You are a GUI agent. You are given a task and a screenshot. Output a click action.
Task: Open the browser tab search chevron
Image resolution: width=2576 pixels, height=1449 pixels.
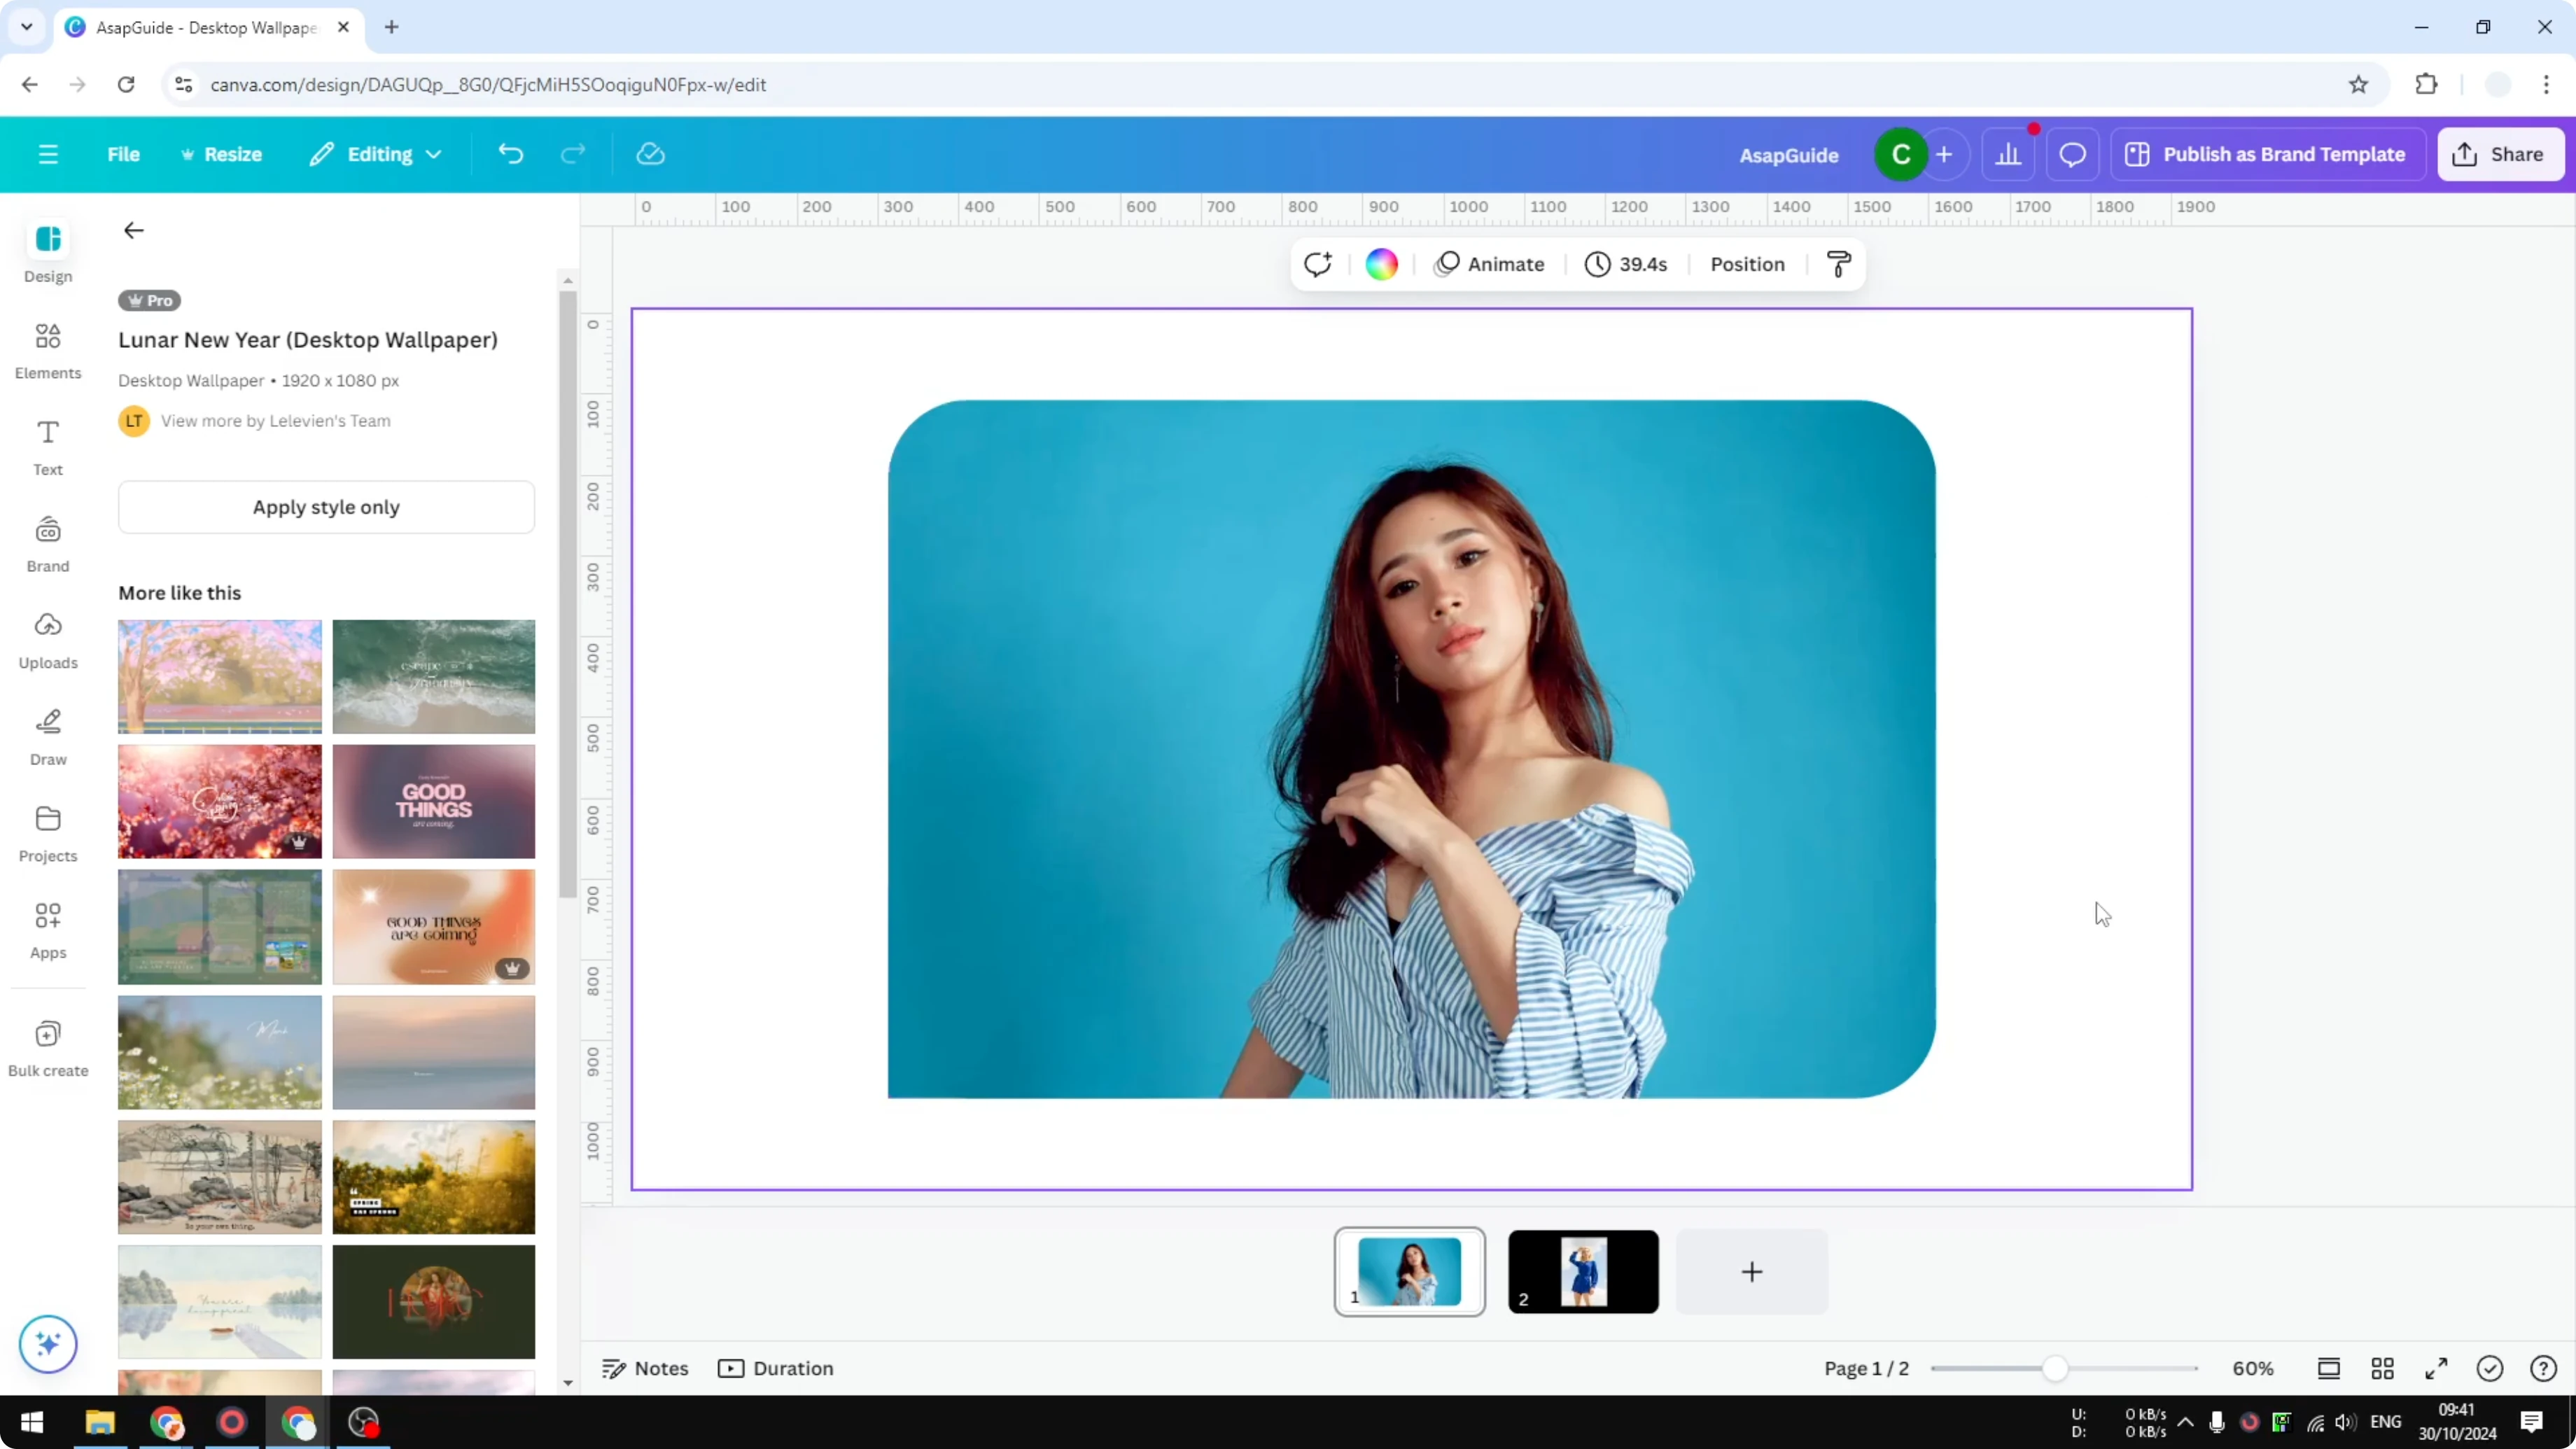(x=26, y=27)
